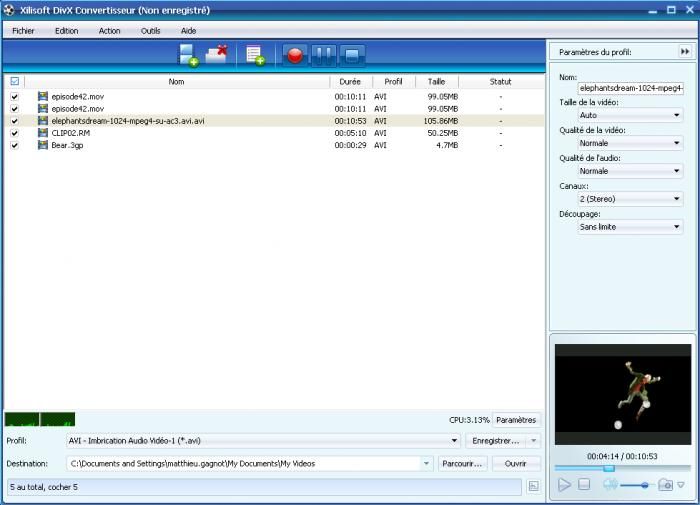Click the application icon in title bar
Viewport: 700px width, 505px height.
[x=9, y=10]
